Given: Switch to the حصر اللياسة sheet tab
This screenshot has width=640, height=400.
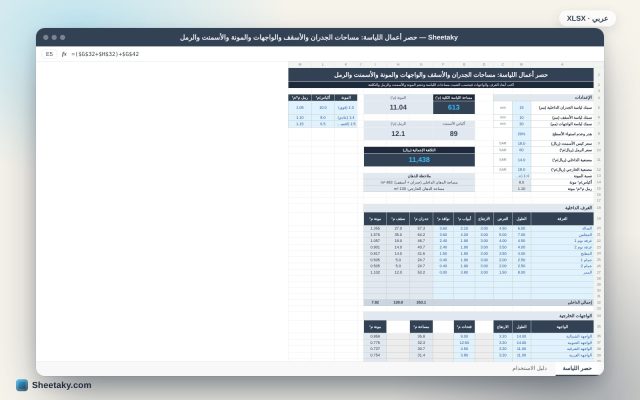Looking at the screenshot, I should point(577,368).
